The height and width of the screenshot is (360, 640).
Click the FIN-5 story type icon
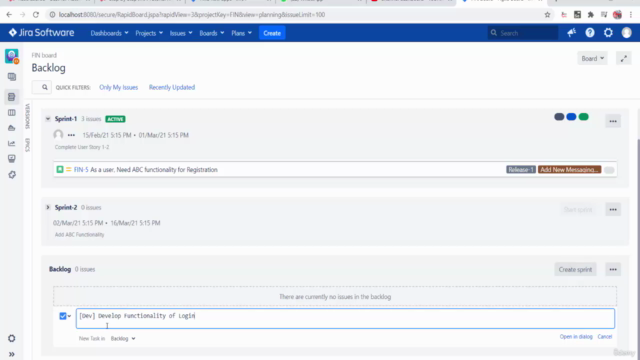click(x=60, y=169)
